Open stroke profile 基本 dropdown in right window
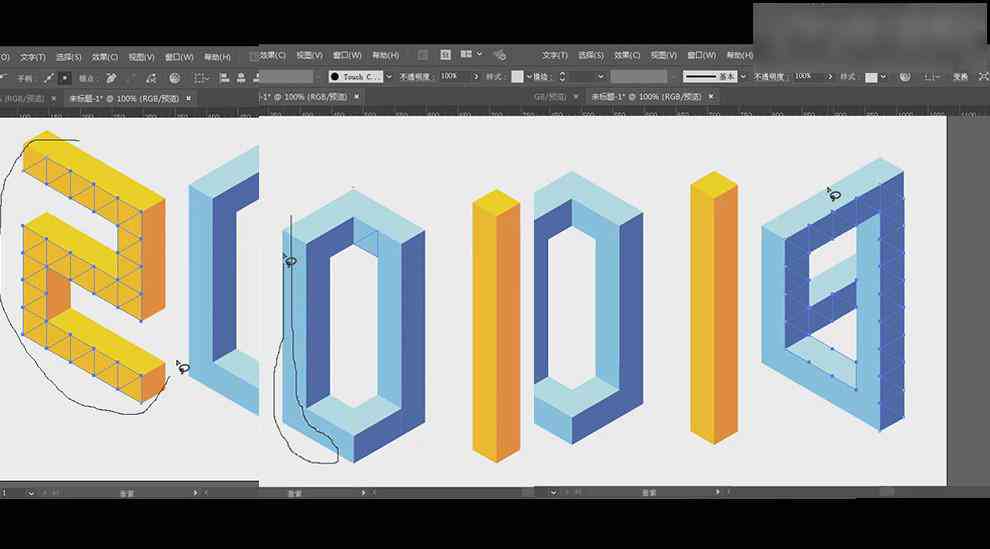Image resolution: width=990 pixels, height=549 pixels. click(743, 76)
